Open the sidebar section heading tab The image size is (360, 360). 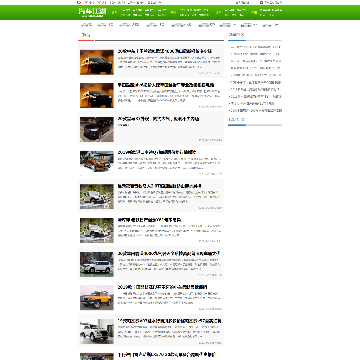click(236, 35)
